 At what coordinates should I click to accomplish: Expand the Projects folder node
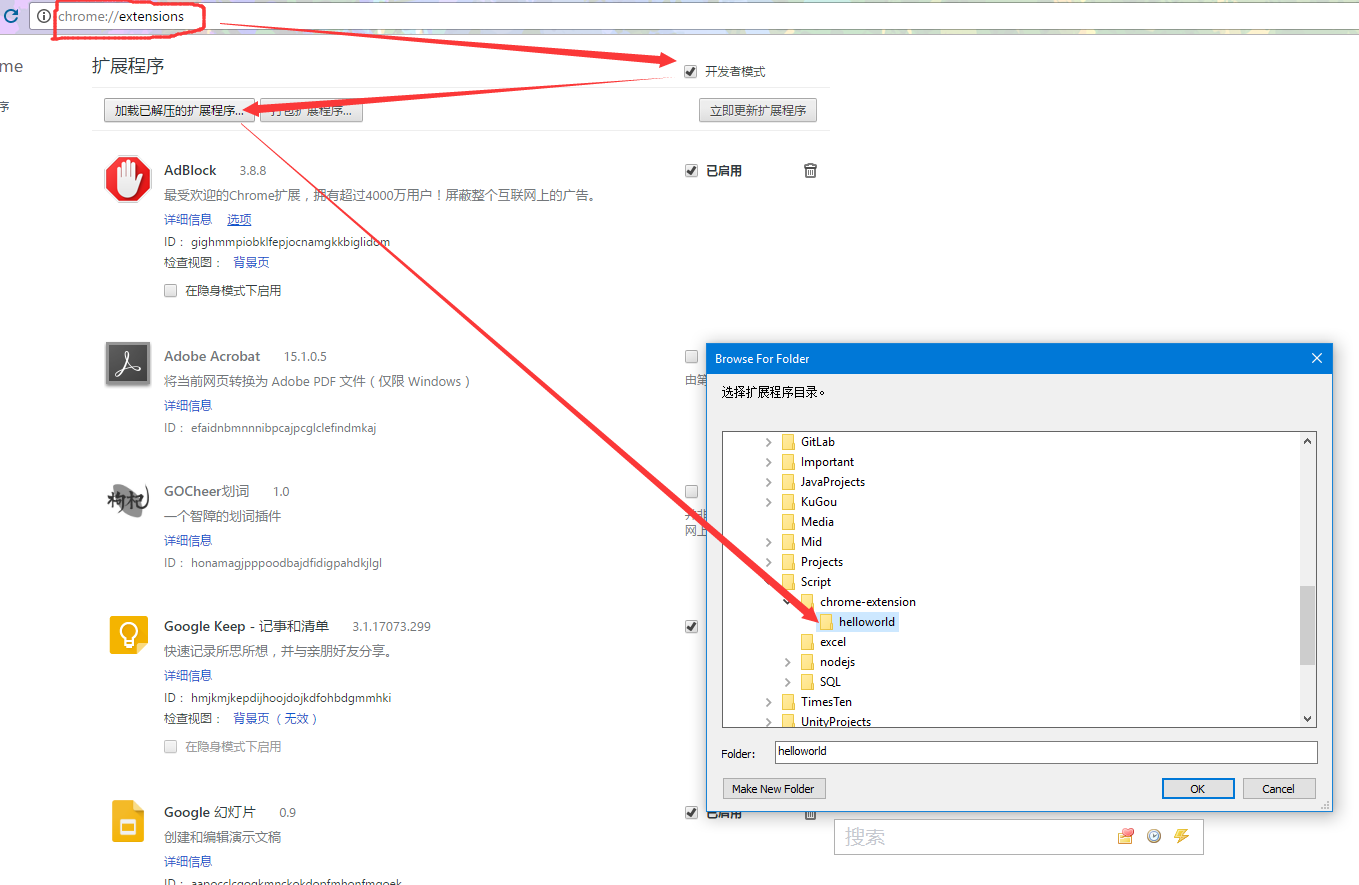point(769,562)
